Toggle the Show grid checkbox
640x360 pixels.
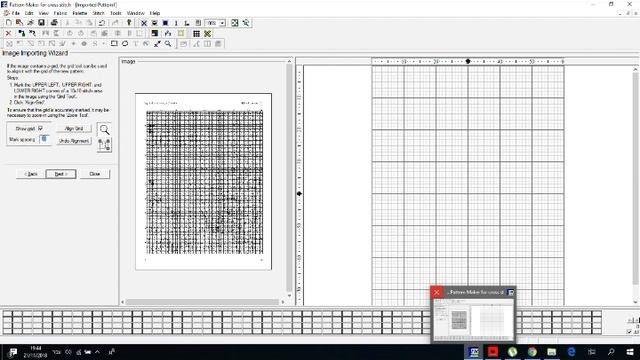(x=40, y=128)
